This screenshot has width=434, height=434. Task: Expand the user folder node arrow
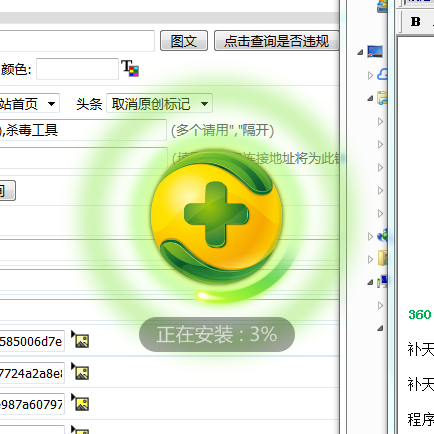pyautogui.click(x=370, y=259)
